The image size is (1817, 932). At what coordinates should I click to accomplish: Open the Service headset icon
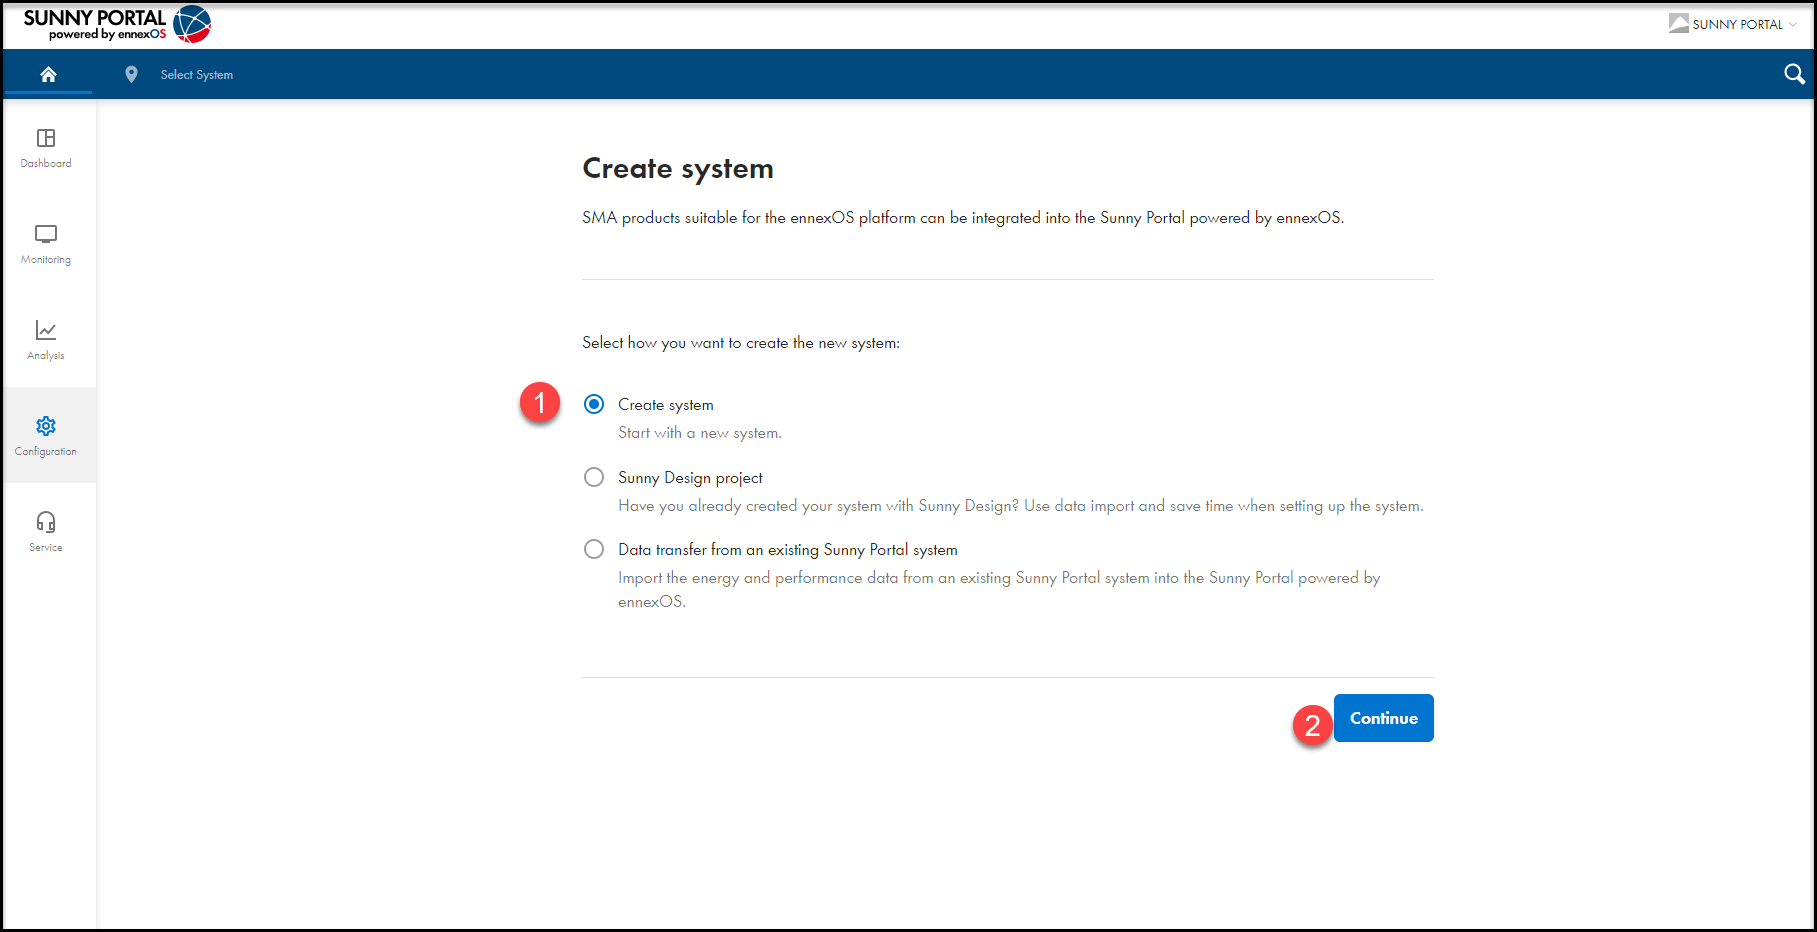coord(46,522)
